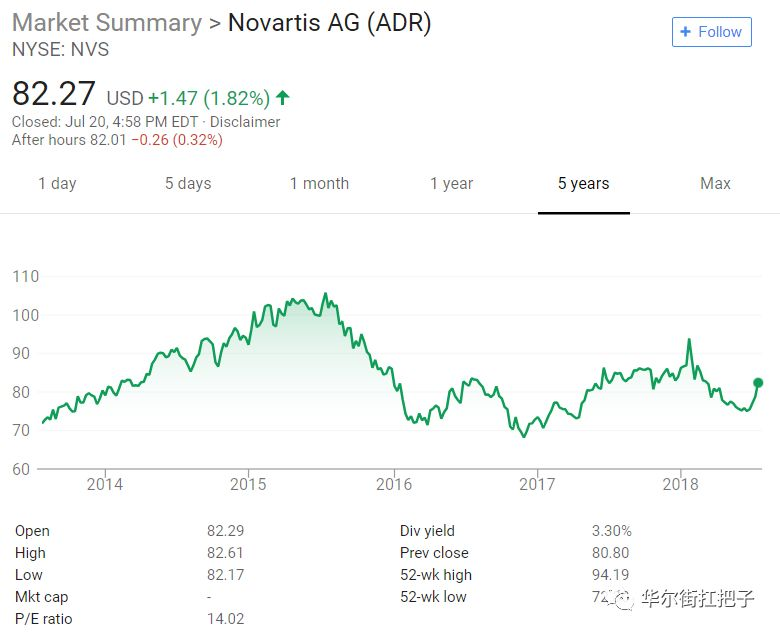Click the 82.27 price value

click(53, 94)
